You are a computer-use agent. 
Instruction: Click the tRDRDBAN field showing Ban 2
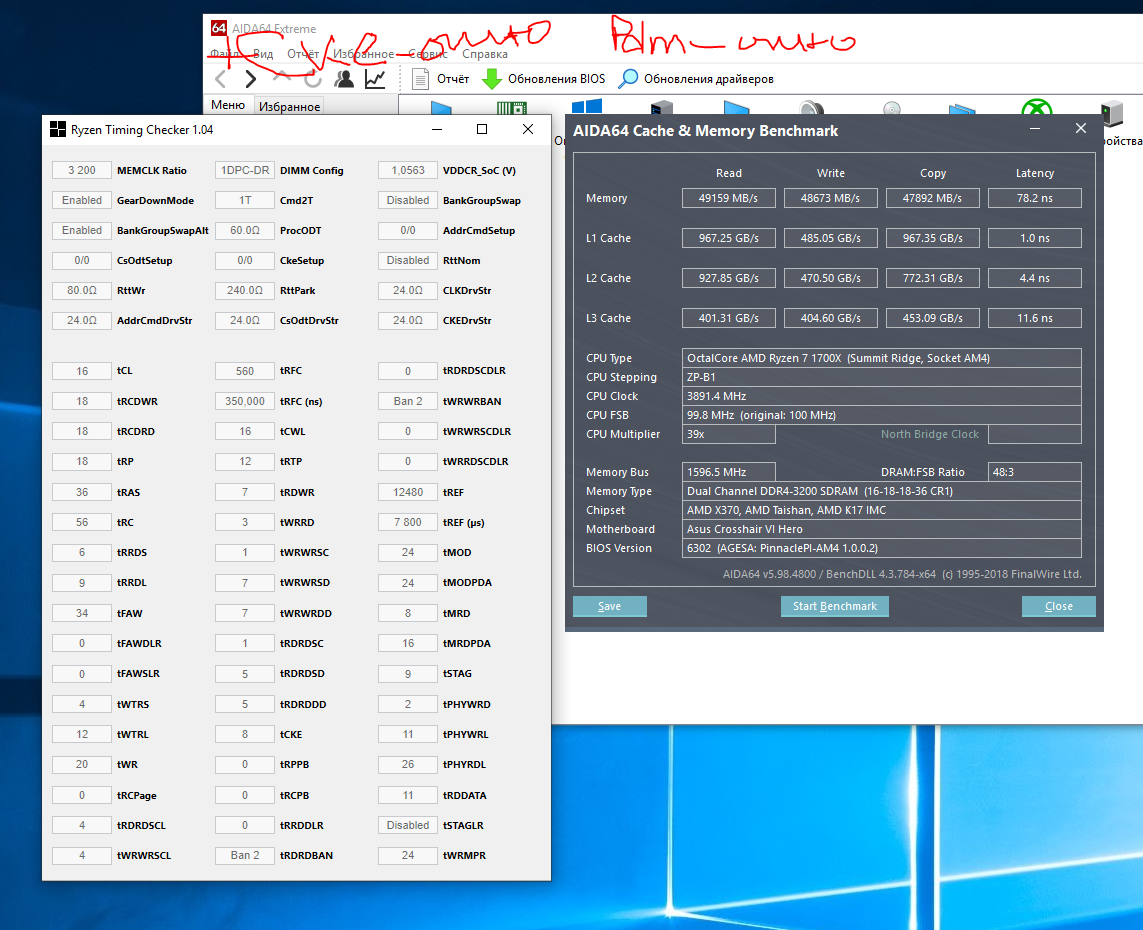point(245,855)
